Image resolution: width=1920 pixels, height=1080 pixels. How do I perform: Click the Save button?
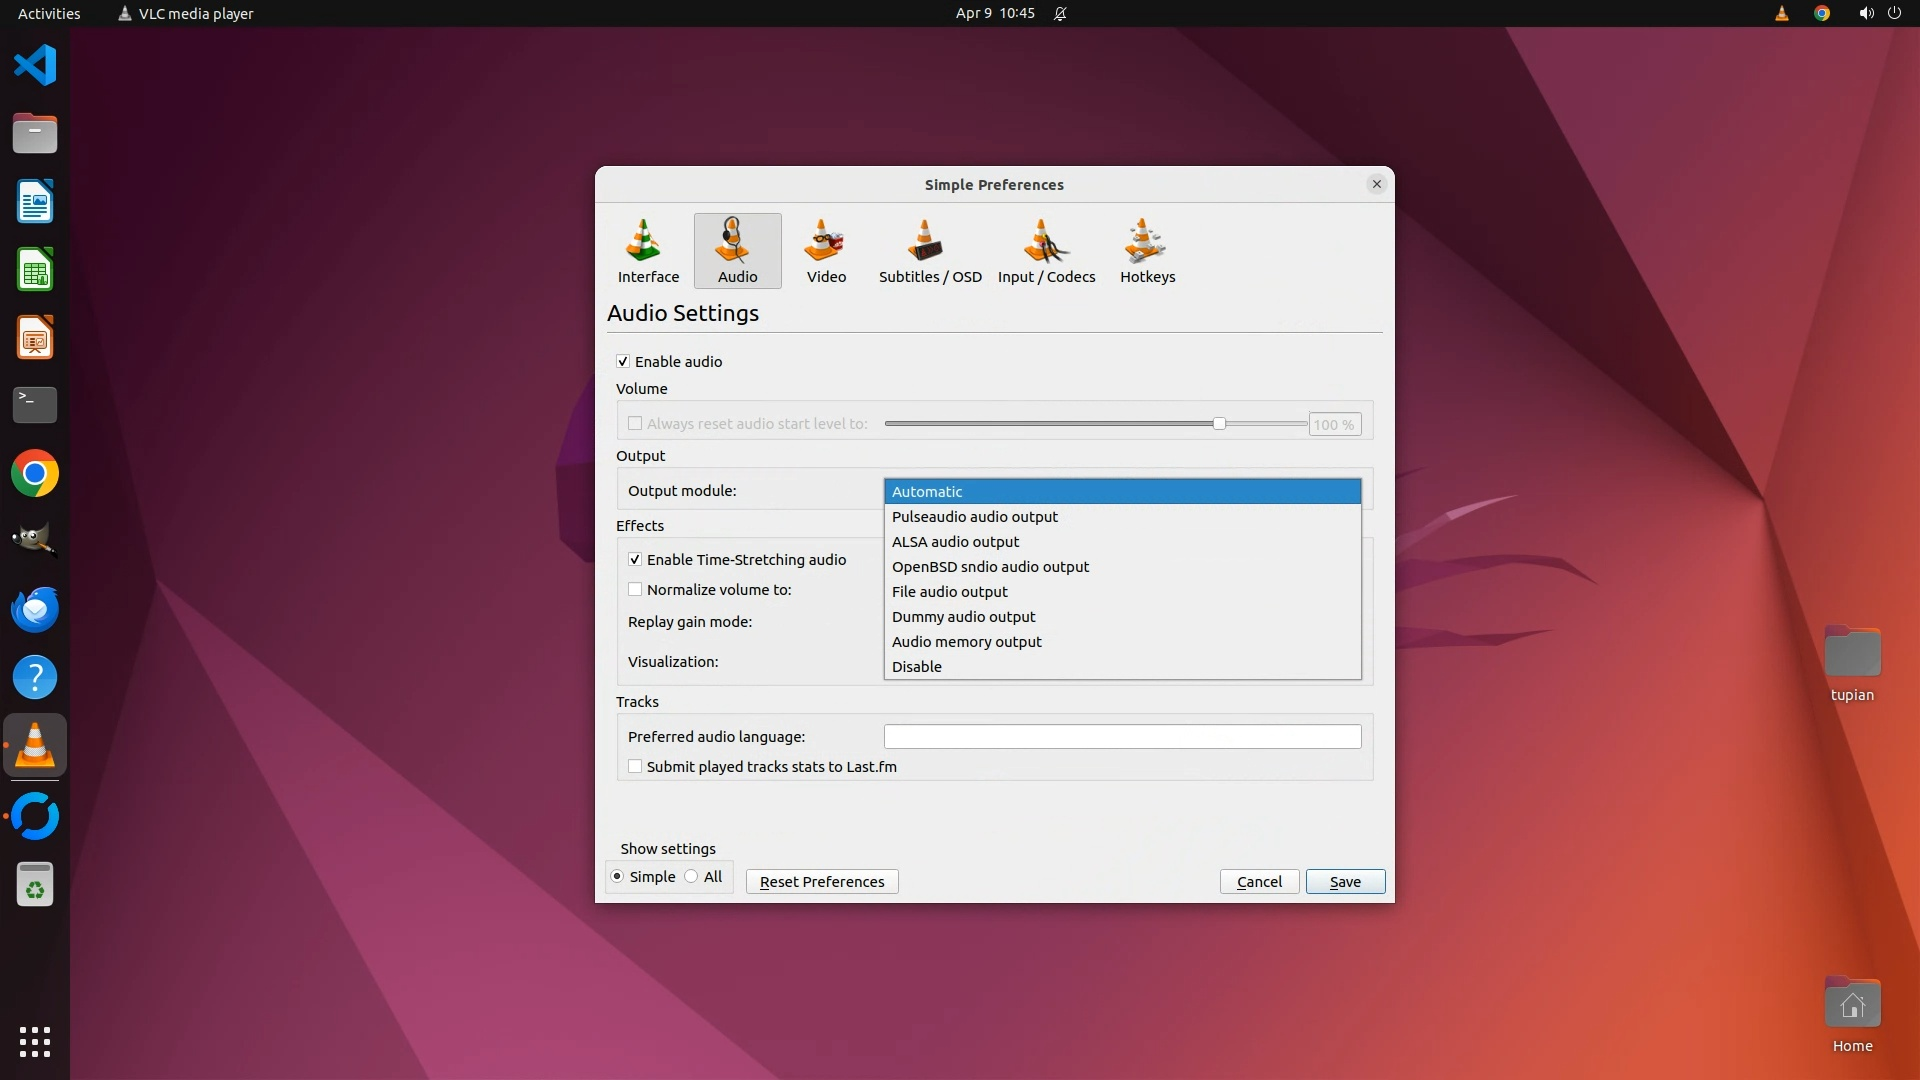pos(1345,882)
